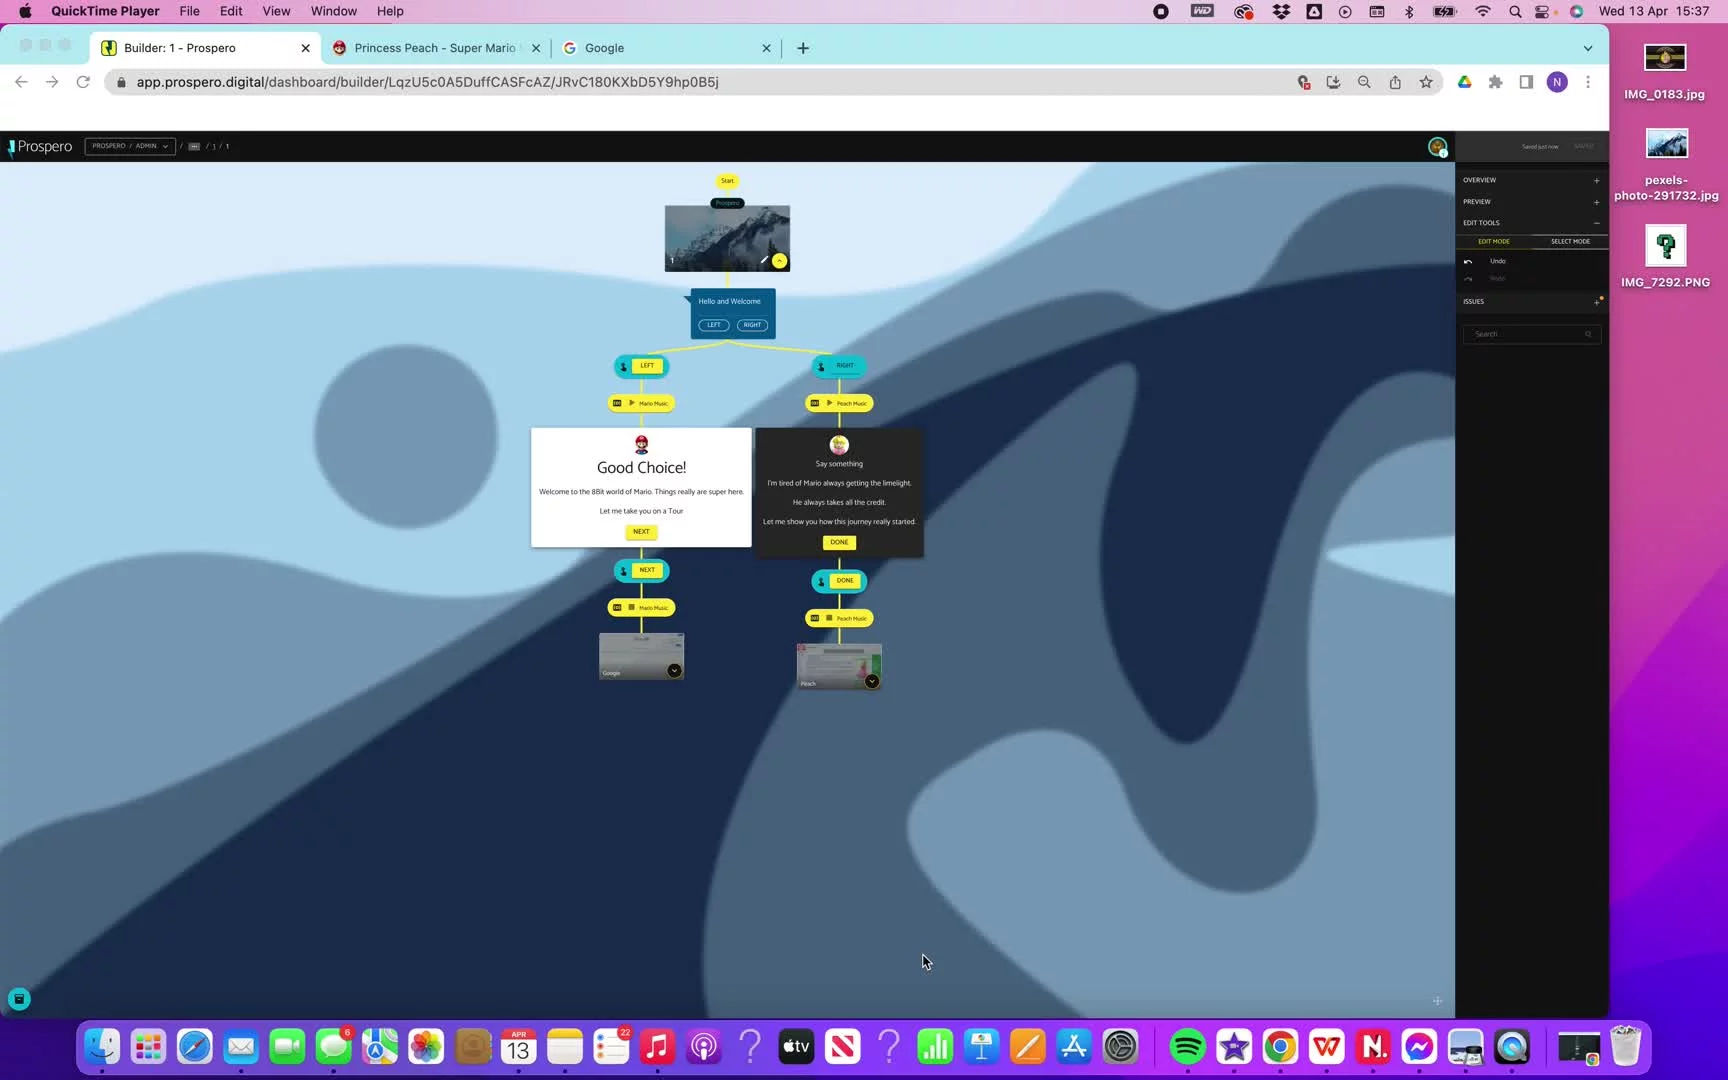Expand the Google scene node chevron
The image size is (1728, 1080).
(x=674, y=671)
